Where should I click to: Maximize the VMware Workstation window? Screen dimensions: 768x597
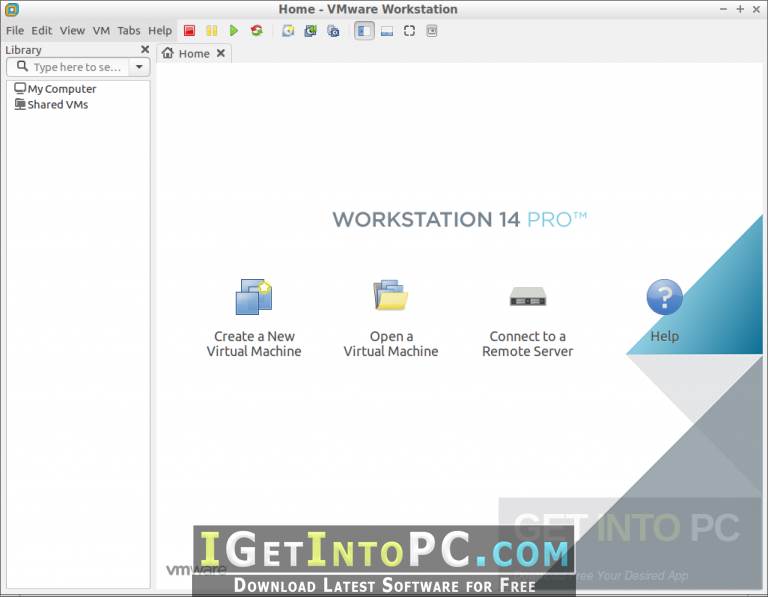[740, 9]
